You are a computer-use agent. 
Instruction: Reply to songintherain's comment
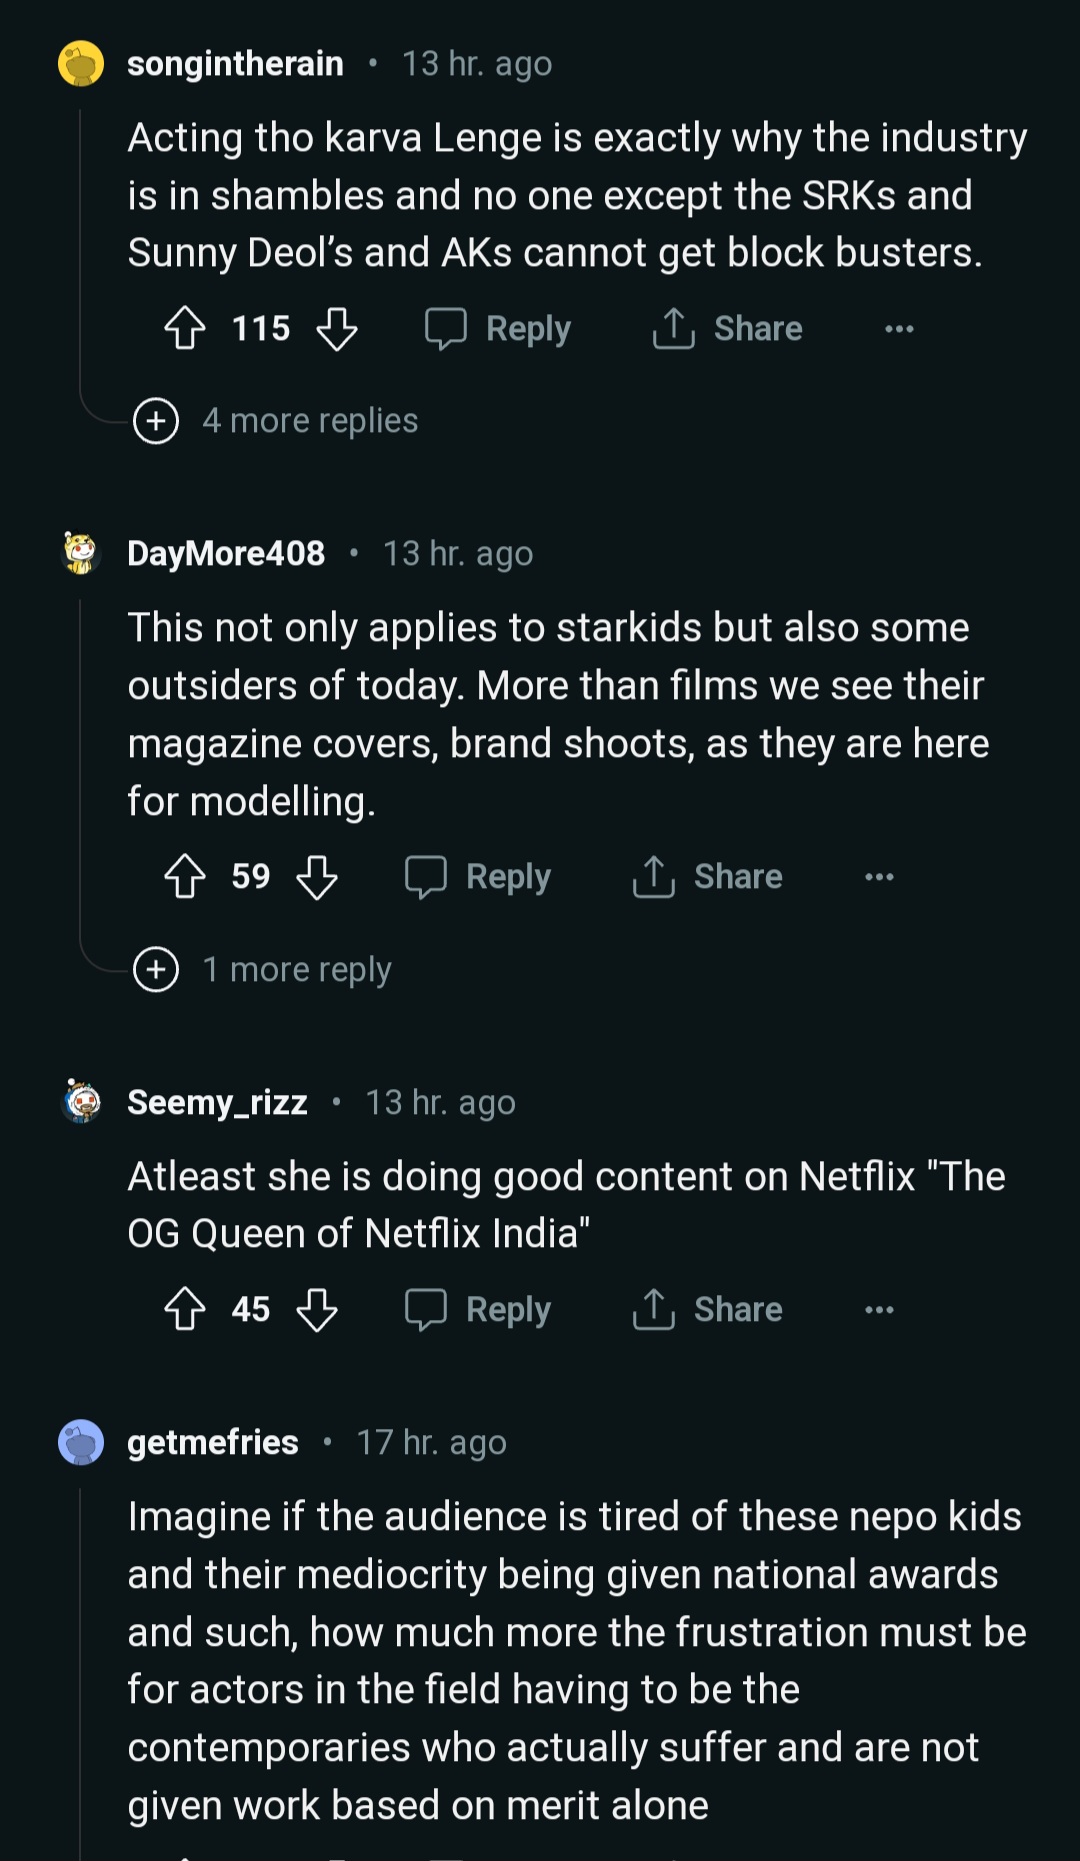pyautogui.click(x=498, y=328)
